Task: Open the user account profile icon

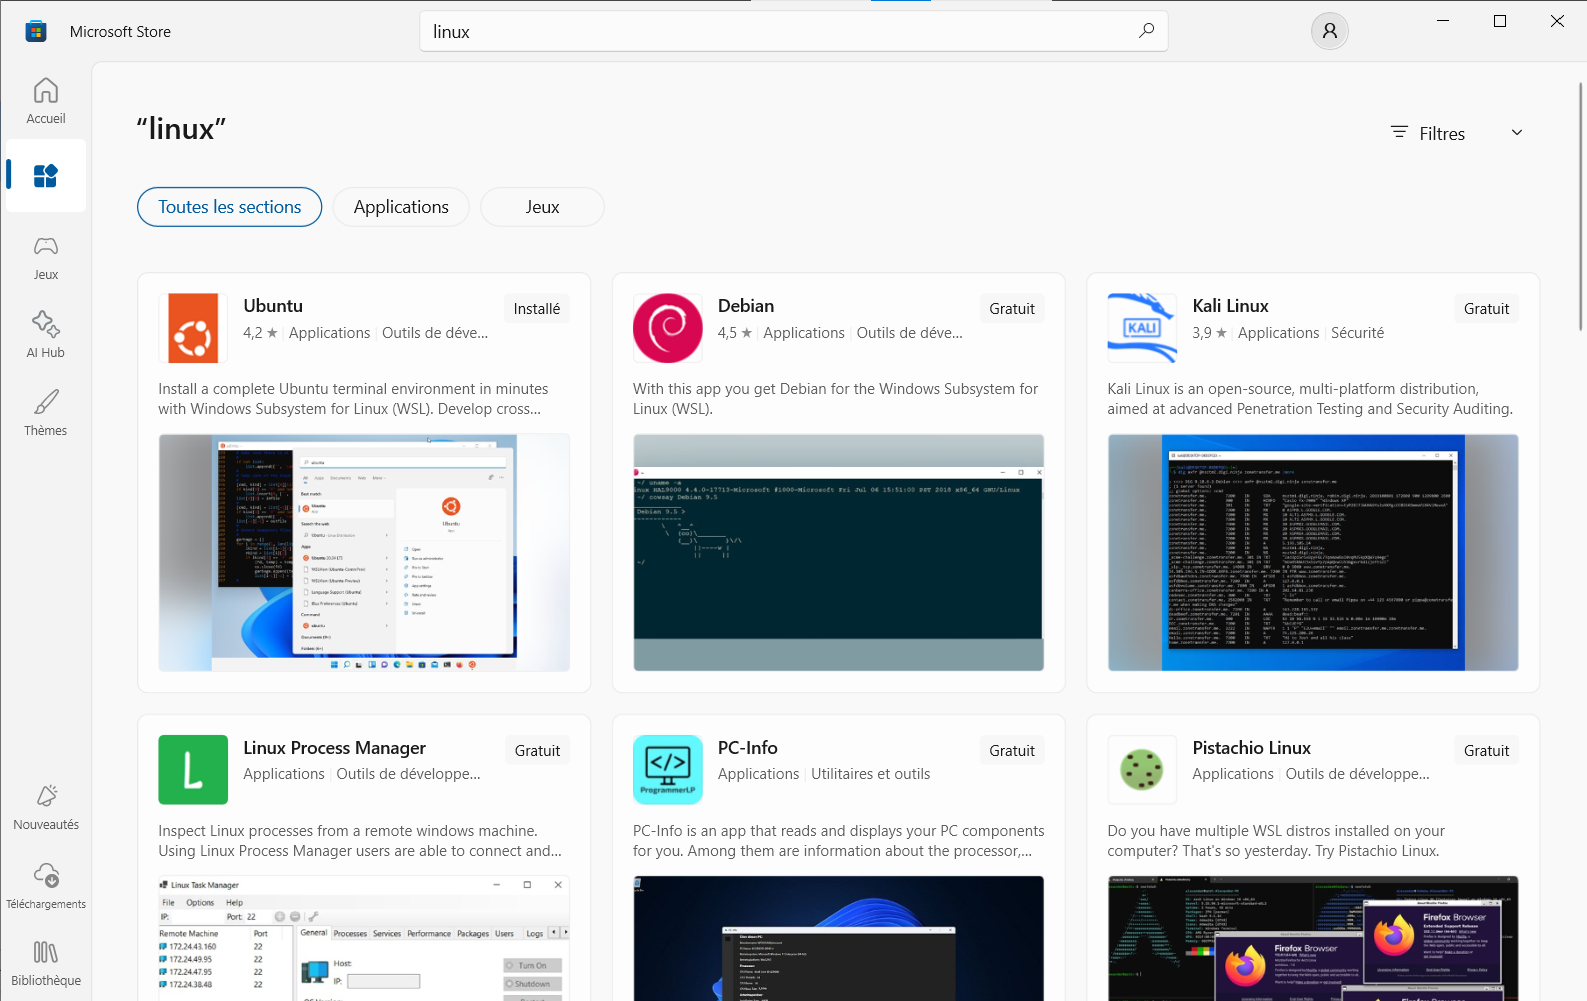Action: click(1329, 31)
